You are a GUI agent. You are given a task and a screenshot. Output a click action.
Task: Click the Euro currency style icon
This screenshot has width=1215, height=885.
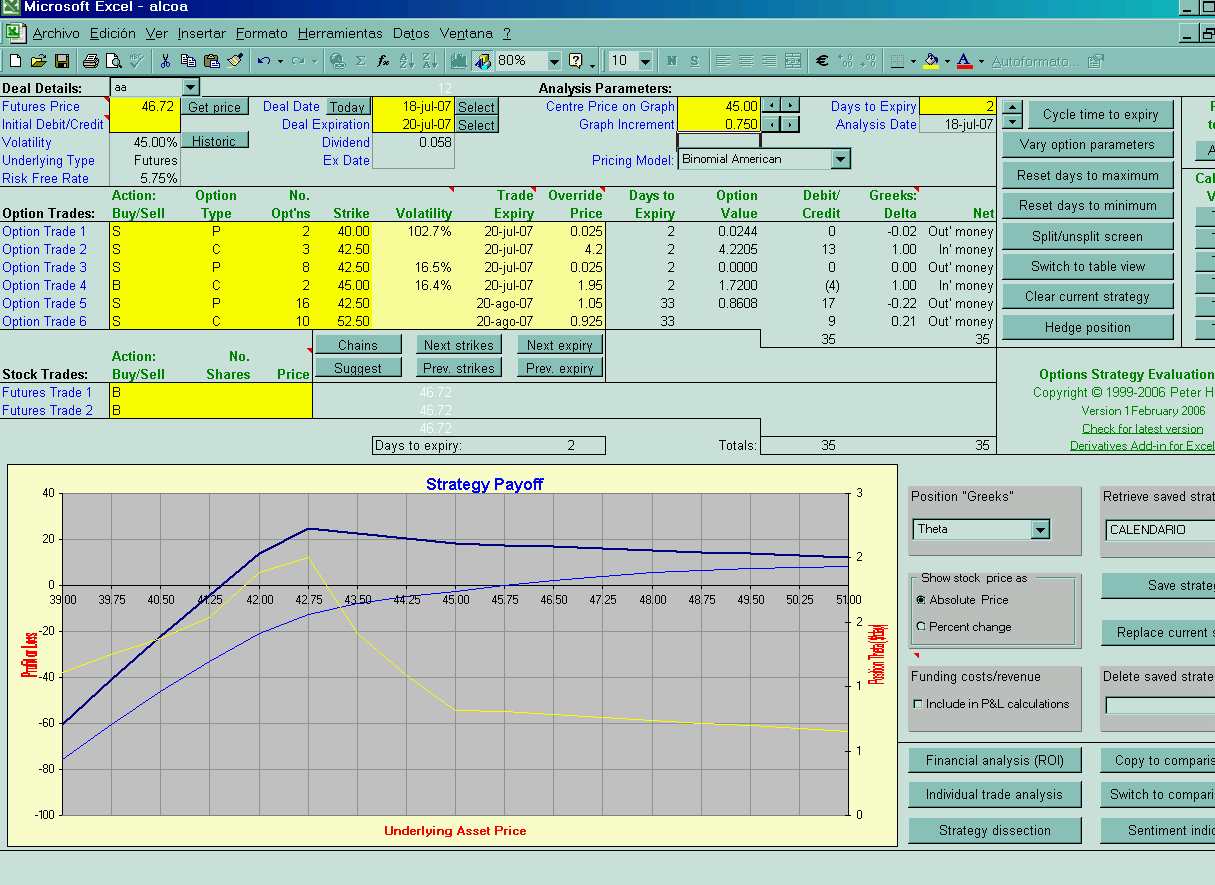tap(822, 61)
